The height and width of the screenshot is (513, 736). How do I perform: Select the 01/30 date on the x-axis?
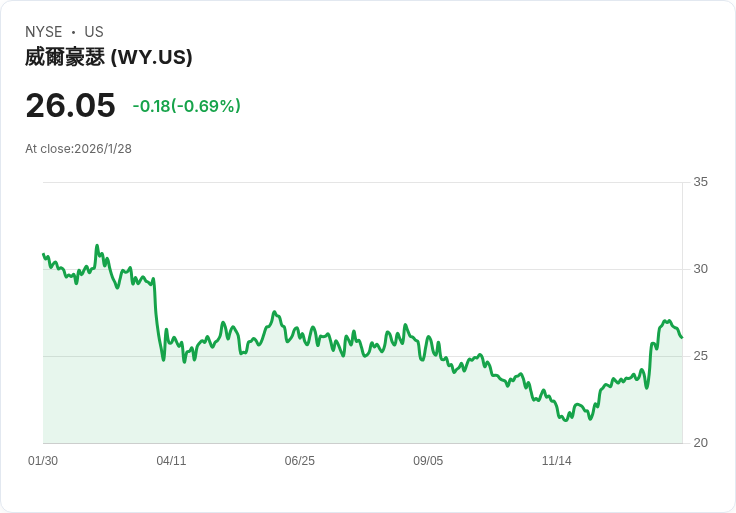click(x=43, y=461)
